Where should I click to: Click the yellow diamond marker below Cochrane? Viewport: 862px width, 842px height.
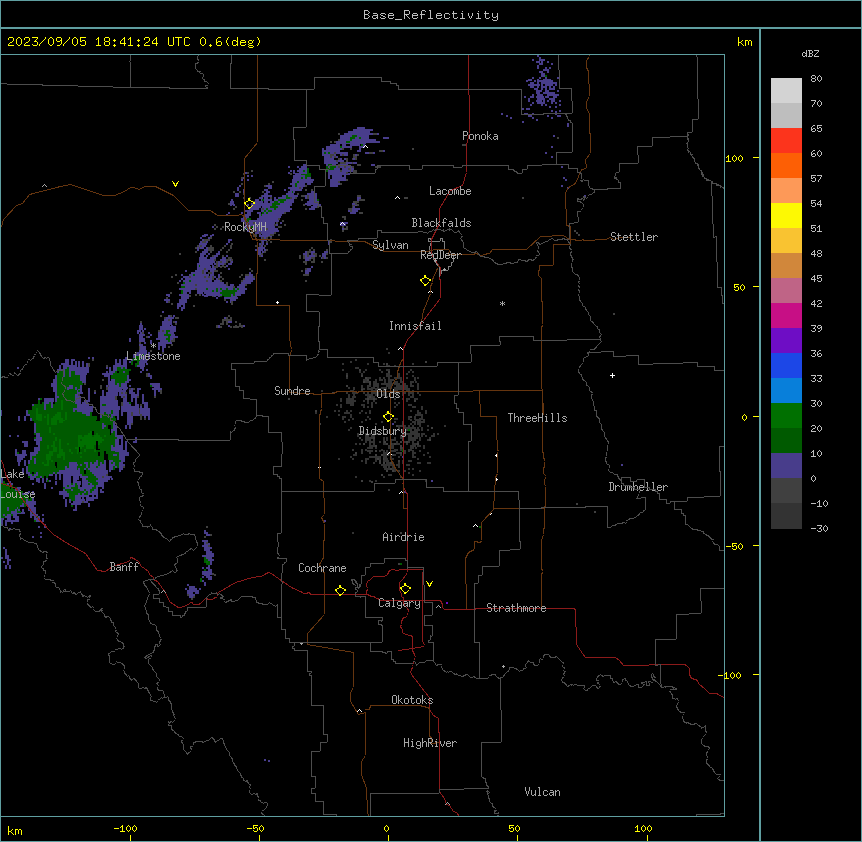pos(340,590)
